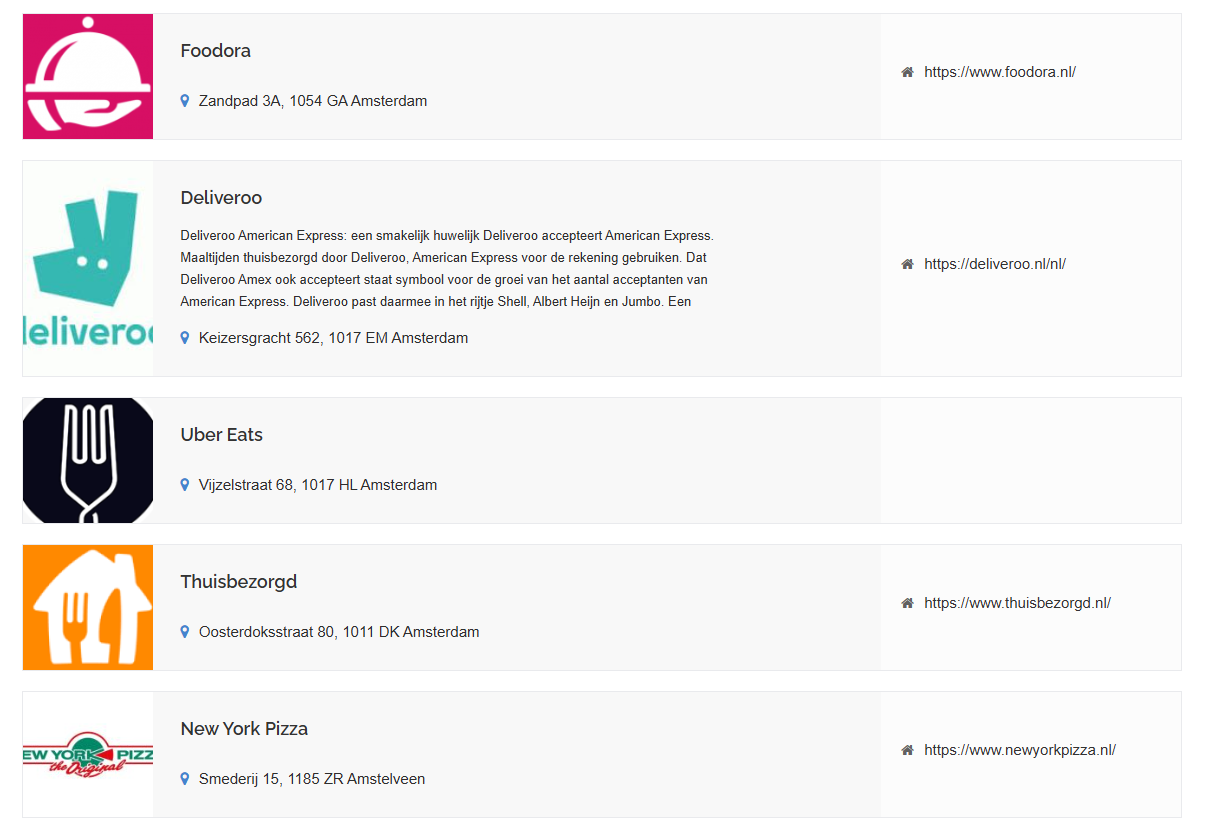Click the home icon beside Deliveroo URL
The image size is (1210, 837).
[907, 264]
